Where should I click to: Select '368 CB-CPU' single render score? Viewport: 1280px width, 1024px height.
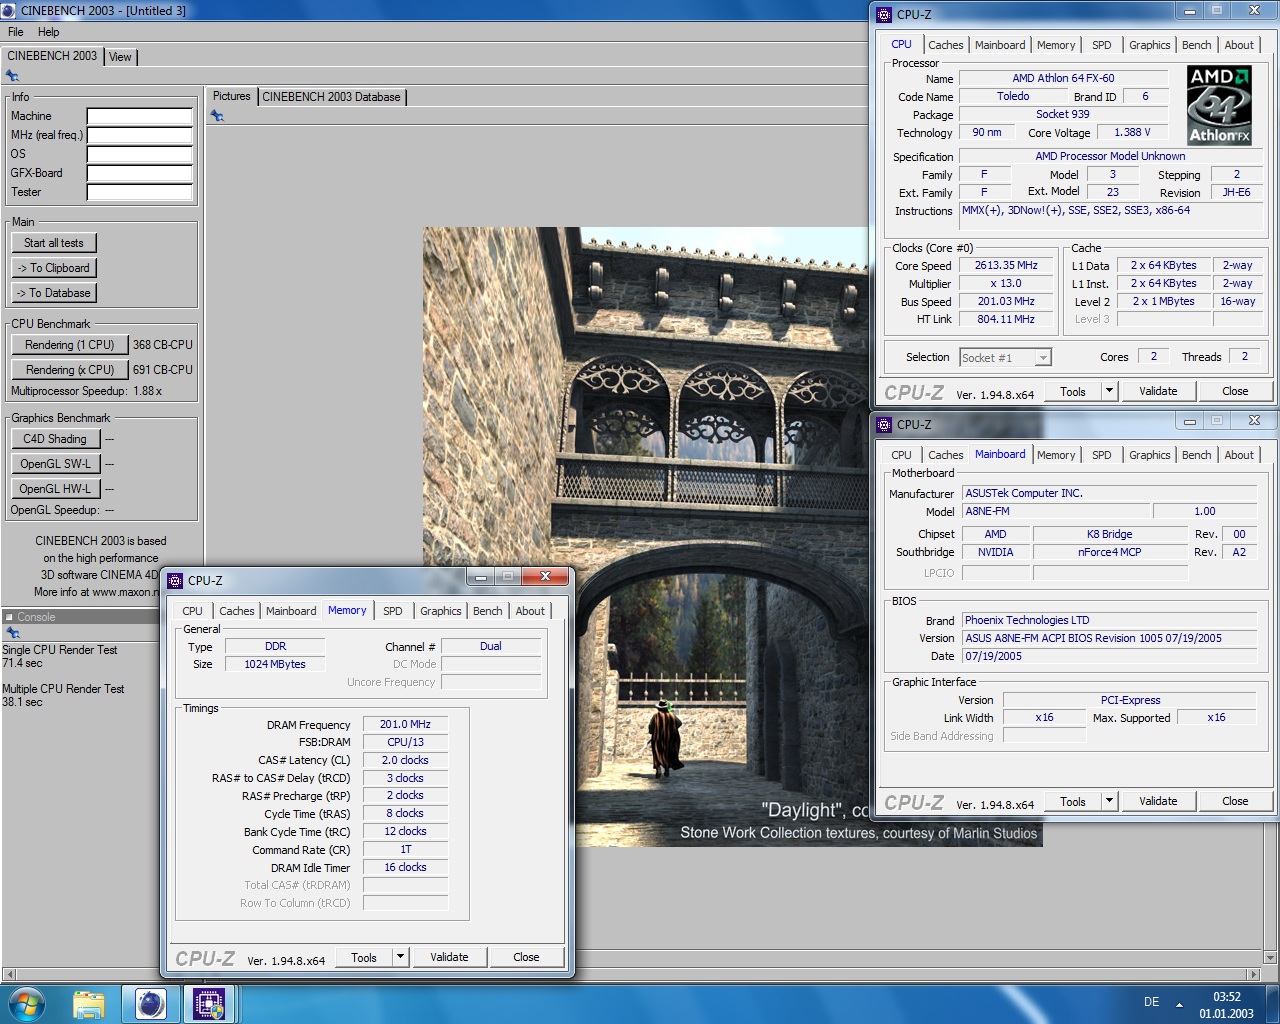pos(163,345)
